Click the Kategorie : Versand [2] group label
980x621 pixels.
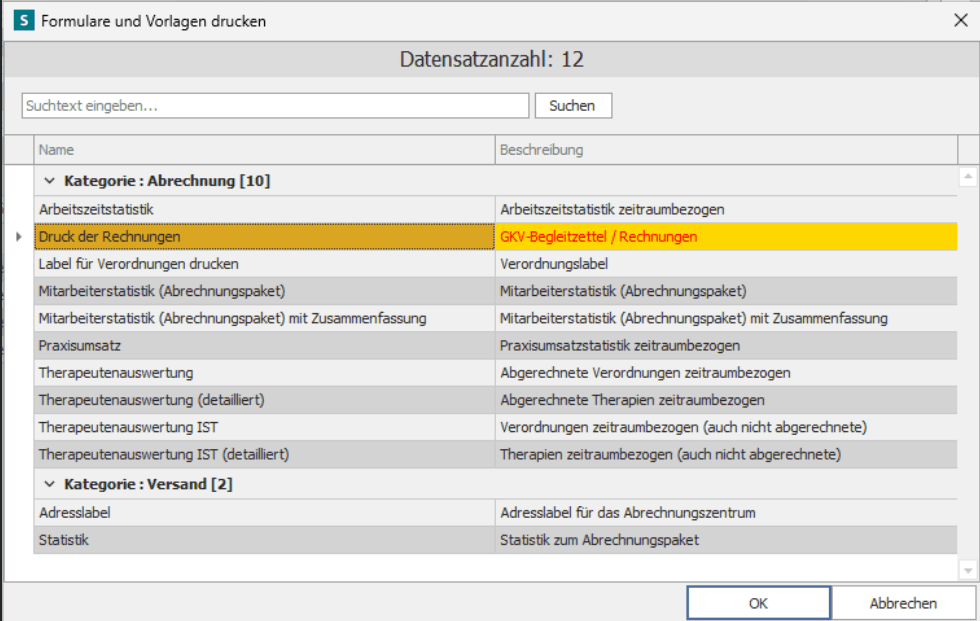click(x=148, y=484)
